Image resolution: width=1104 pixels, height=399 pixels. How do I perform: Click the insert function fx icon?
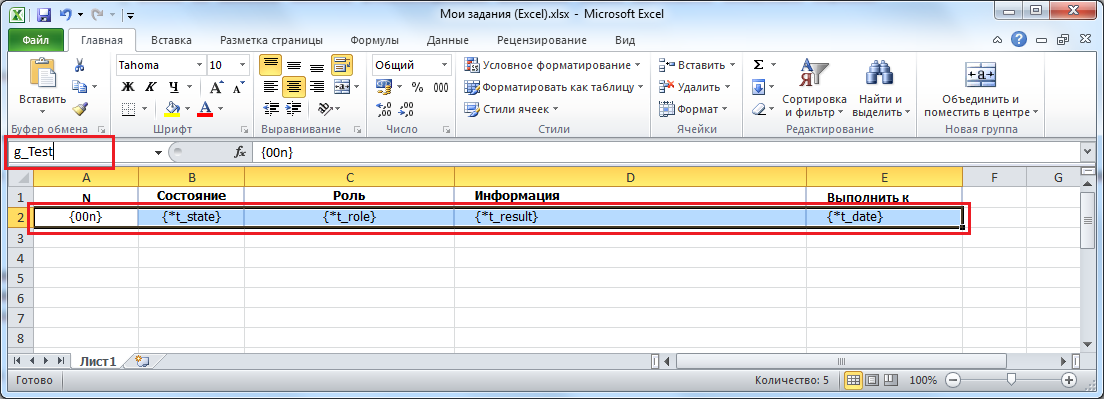point(240,152)
